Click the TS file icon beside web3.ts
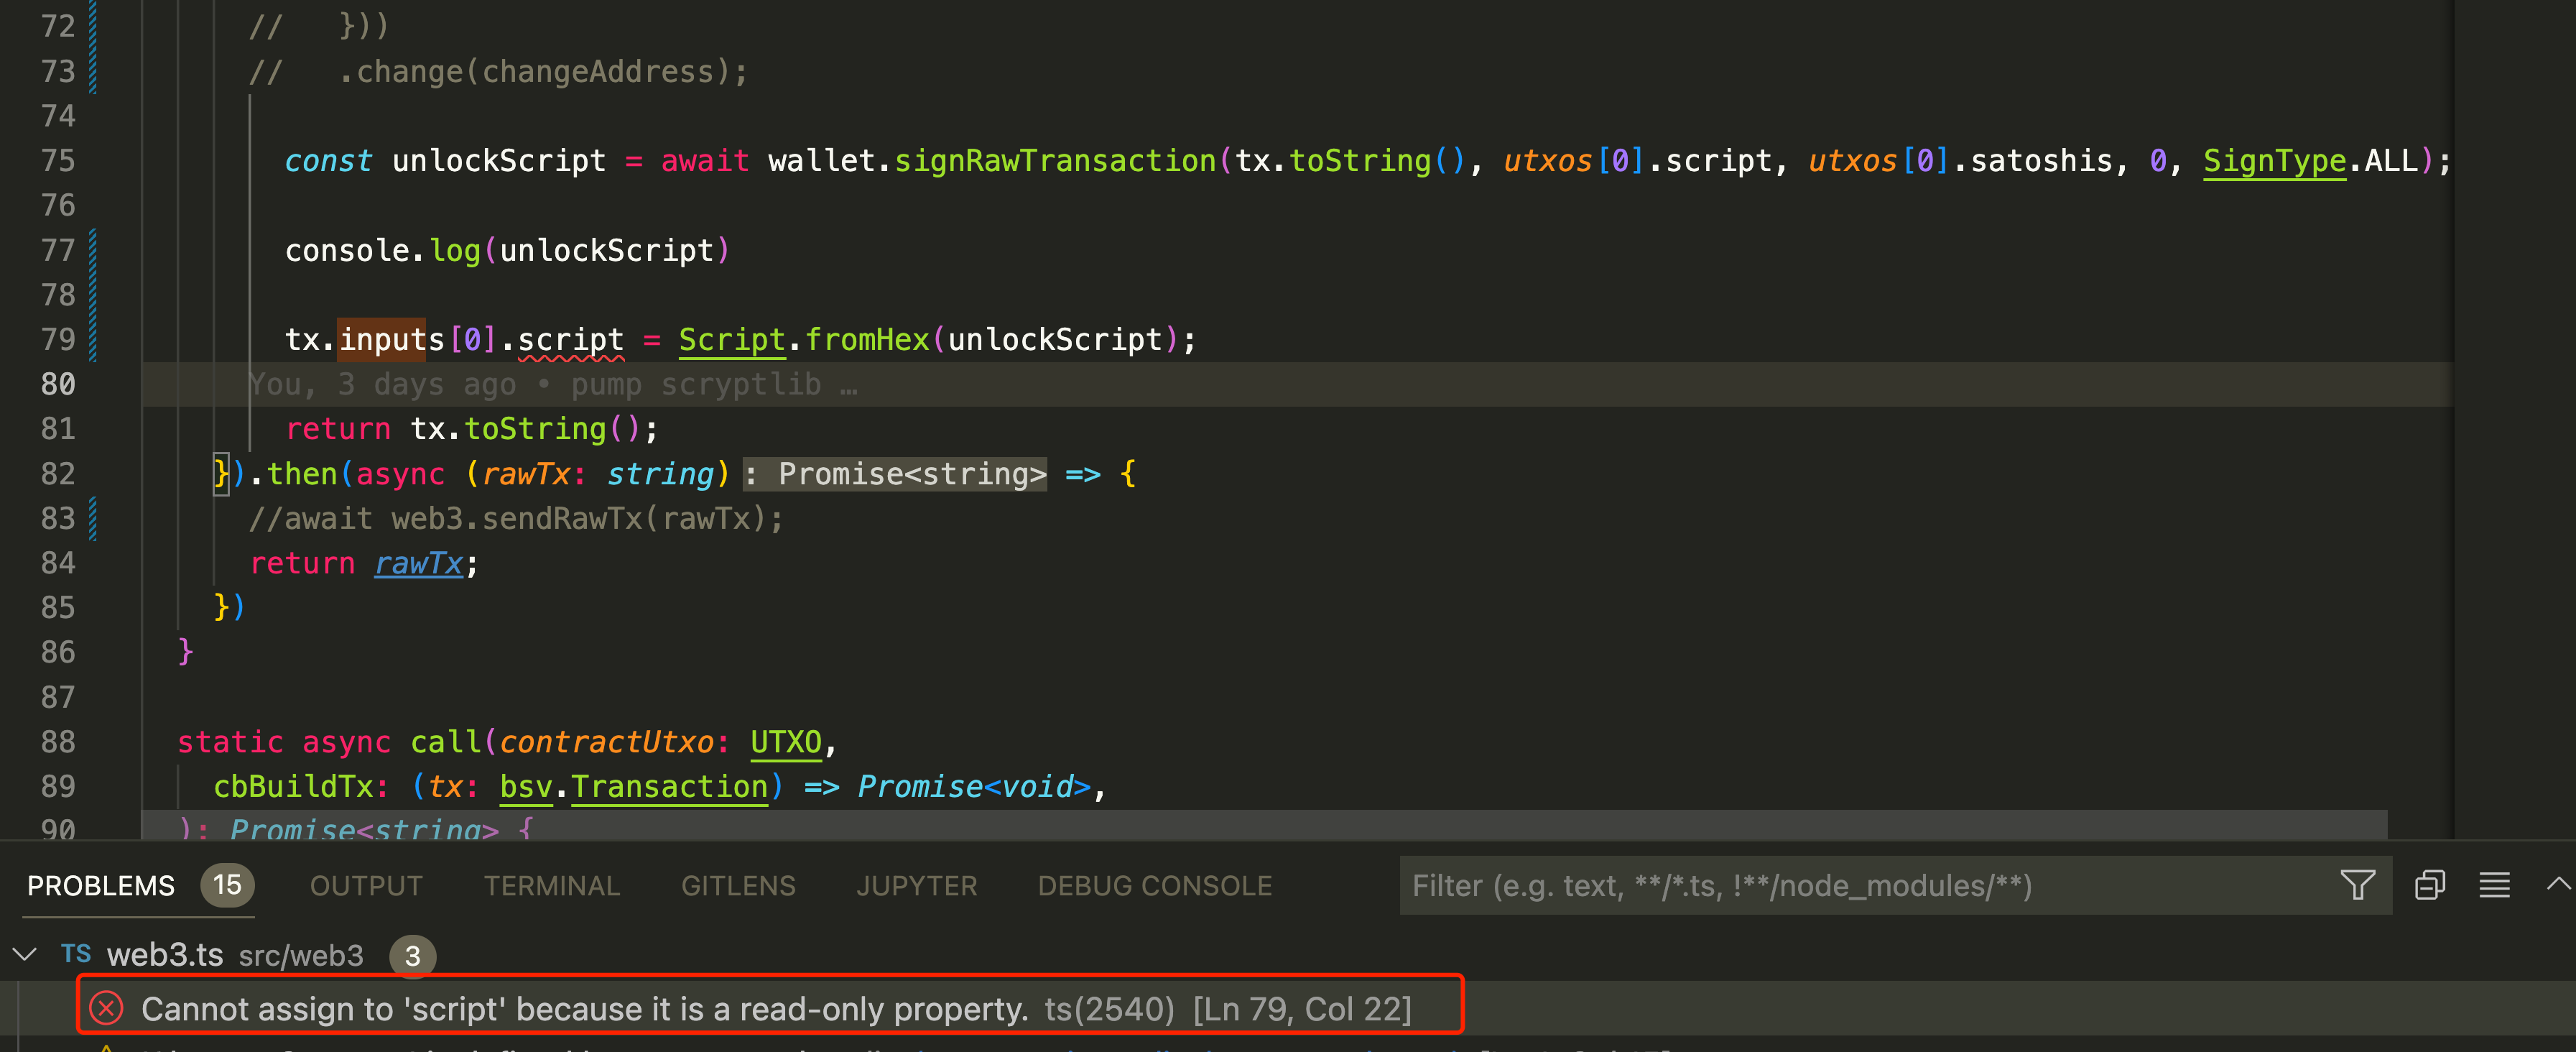 click(x=76, y=954)
